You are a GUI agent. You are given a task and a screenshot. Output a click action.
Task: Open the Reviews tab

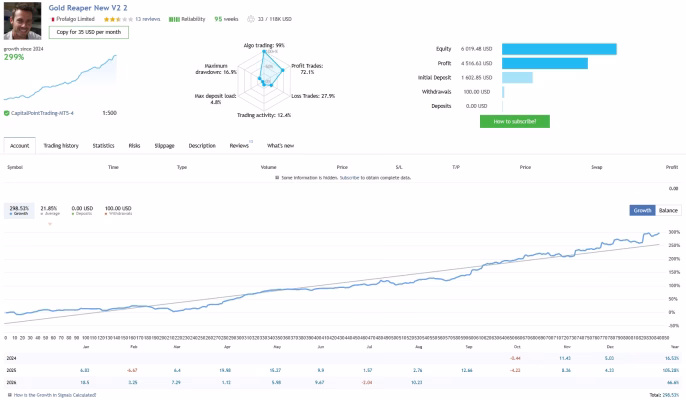click(239, 146)
